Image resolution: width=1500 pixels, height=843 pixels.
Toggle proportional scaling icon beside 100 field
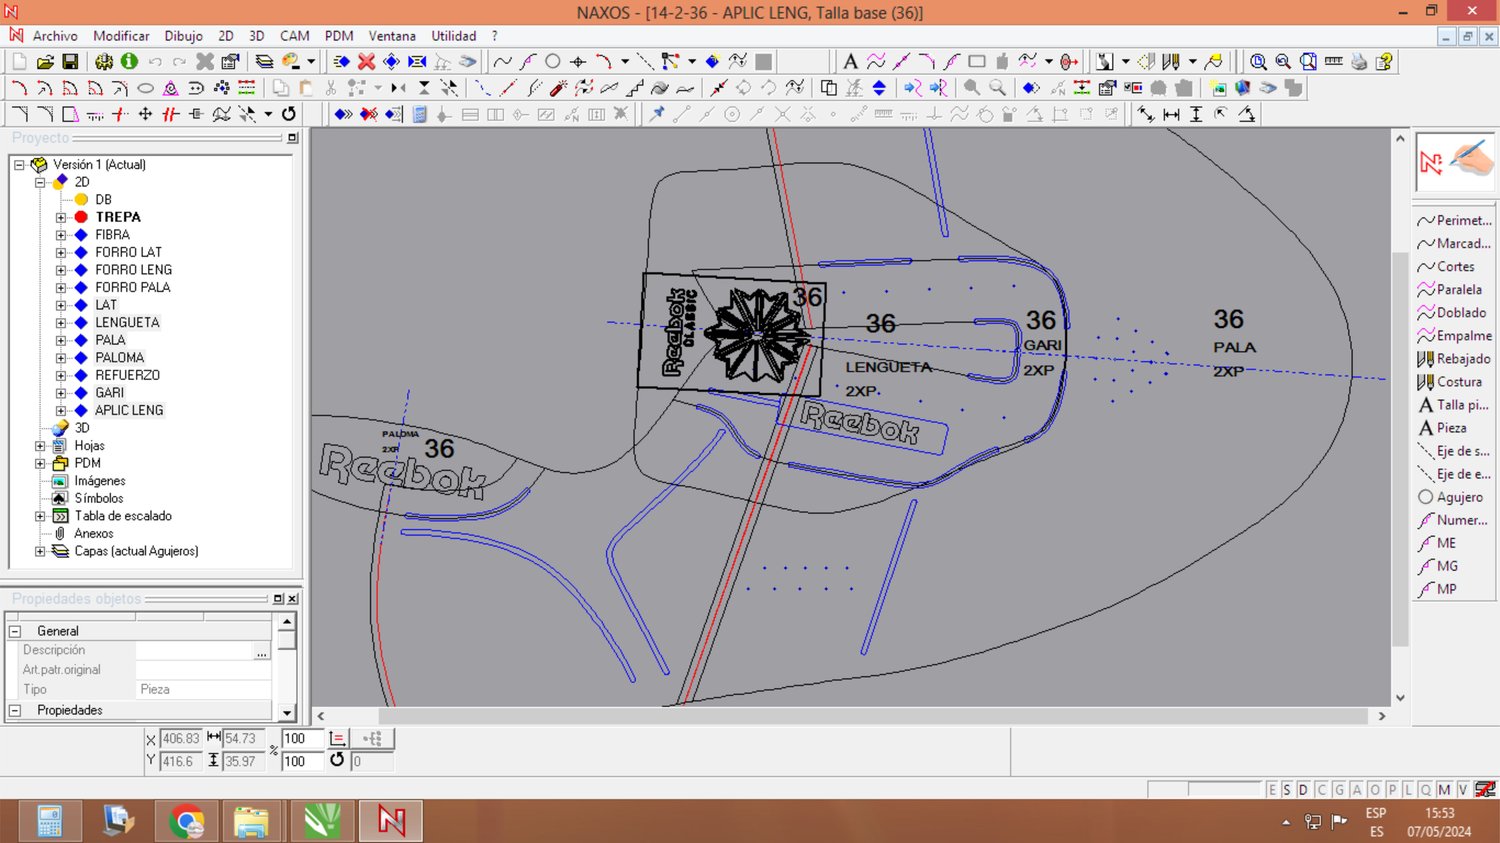coord(338,739)
